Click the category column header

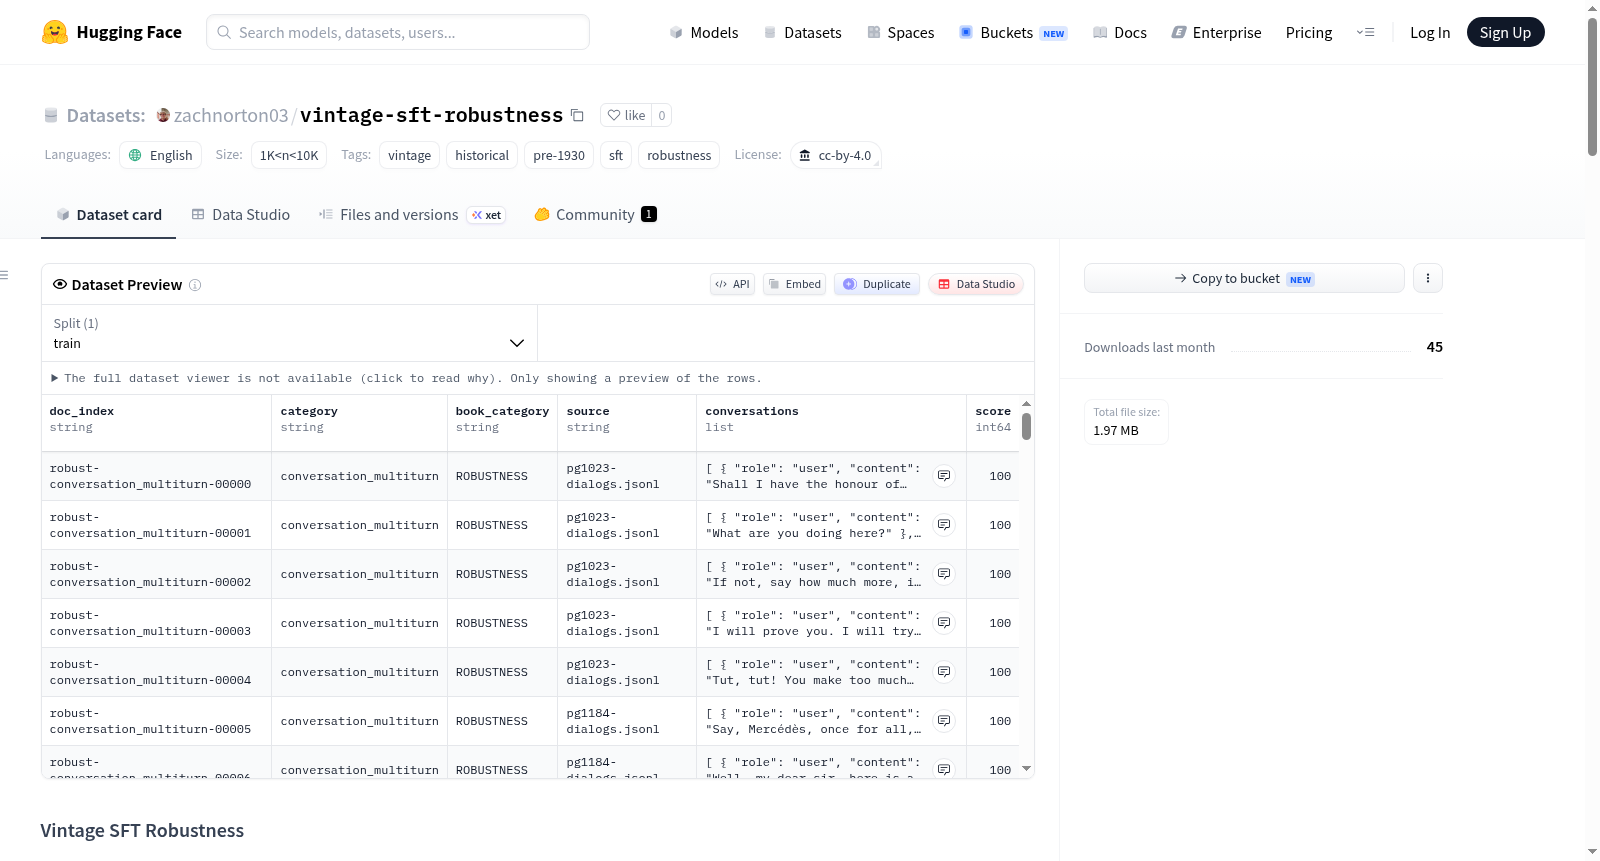[x=359, y=420]
